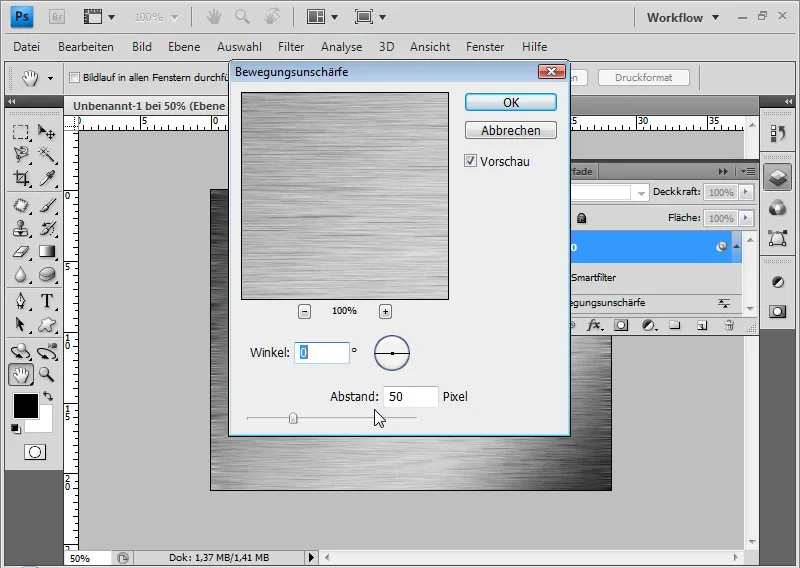This screenshot has width=800, height=568.
Task: Open the Ansicht menu
Action: click(430, 47)
